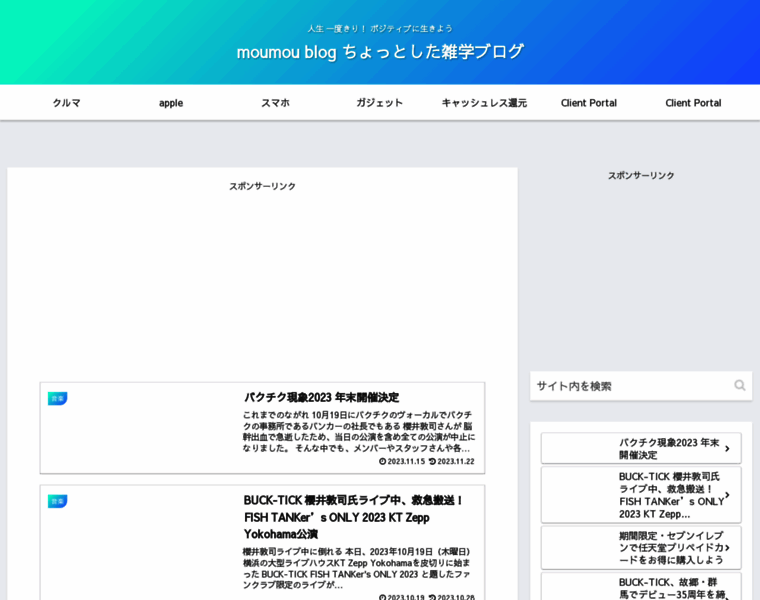760x600 pixels.
Task: Click the thumbnail area of the first article card
Action: pyautogui.click(x=140, y=430)
